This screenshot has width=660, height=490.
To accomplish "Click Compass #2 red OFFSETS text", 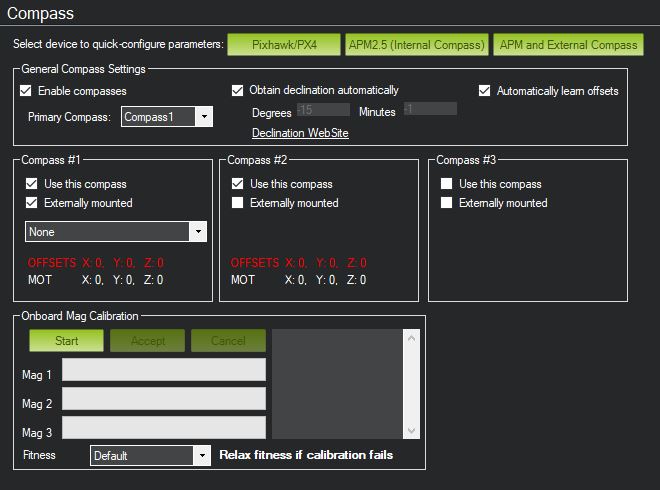I will pyautogui.click(x=298, y=263).
